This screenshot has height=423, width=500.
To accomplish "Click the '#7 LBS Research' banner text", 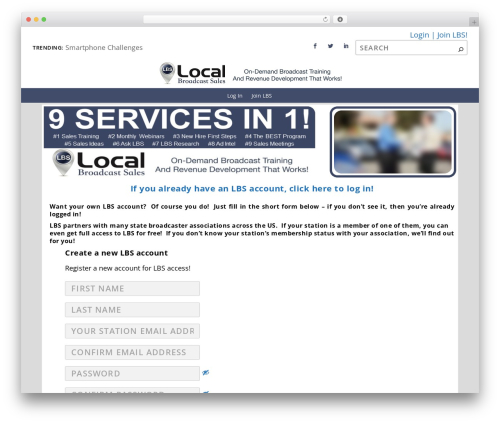I will [x=176, y=144].
